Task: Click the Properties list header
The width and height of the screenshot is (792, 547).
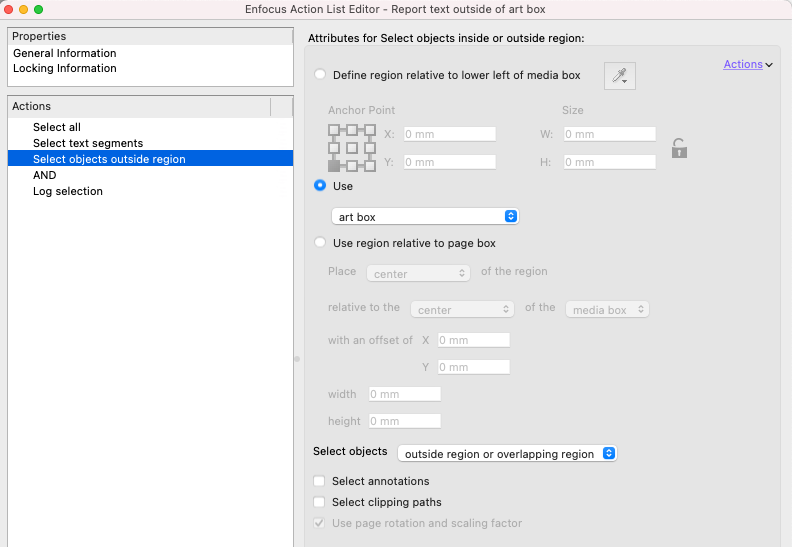Action: (151, 36)
